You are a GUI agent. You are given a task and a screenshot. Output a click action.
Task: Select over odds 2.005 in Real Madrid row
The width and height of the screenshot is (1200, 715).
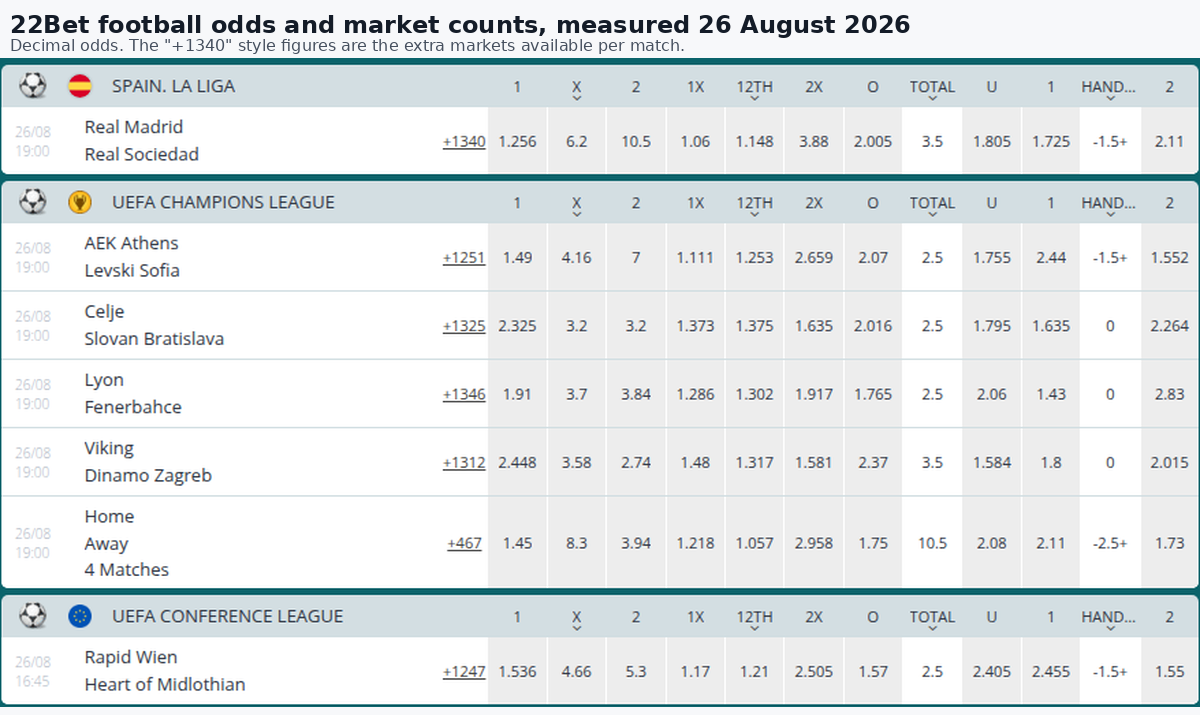(x=873, y=142)
